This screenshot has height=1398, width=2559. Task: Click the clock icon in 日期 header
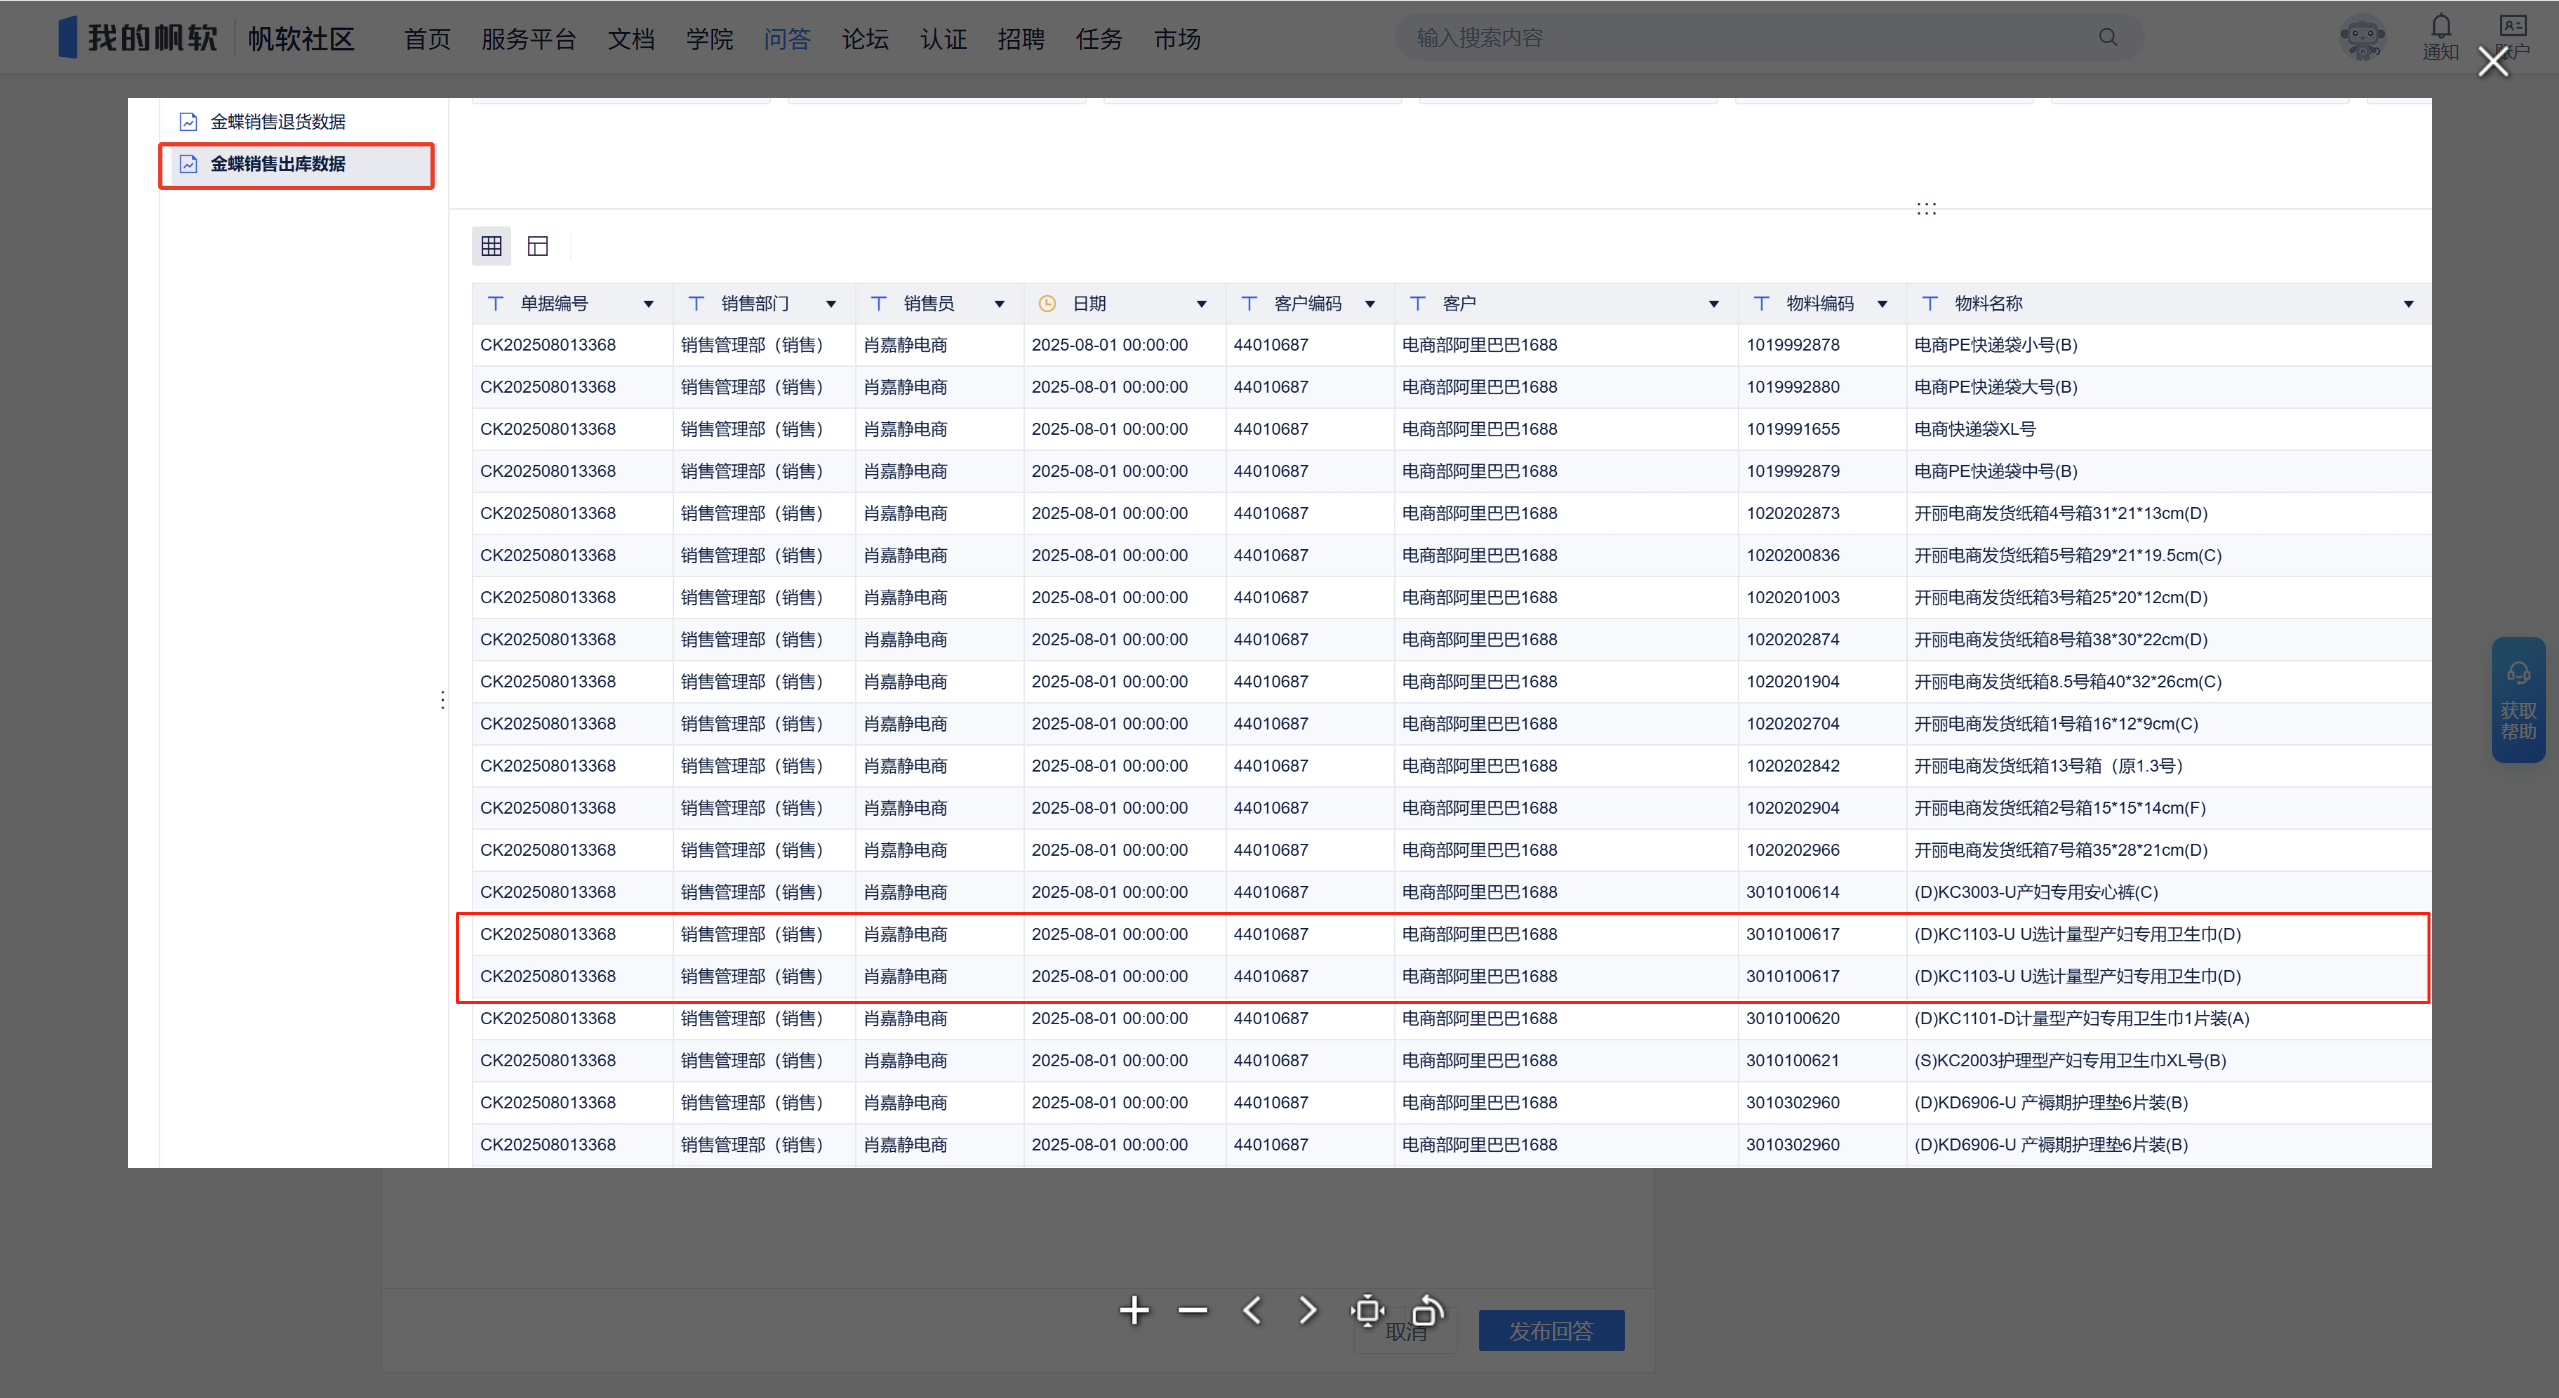pyautogui.click(x=1047, y=304)
